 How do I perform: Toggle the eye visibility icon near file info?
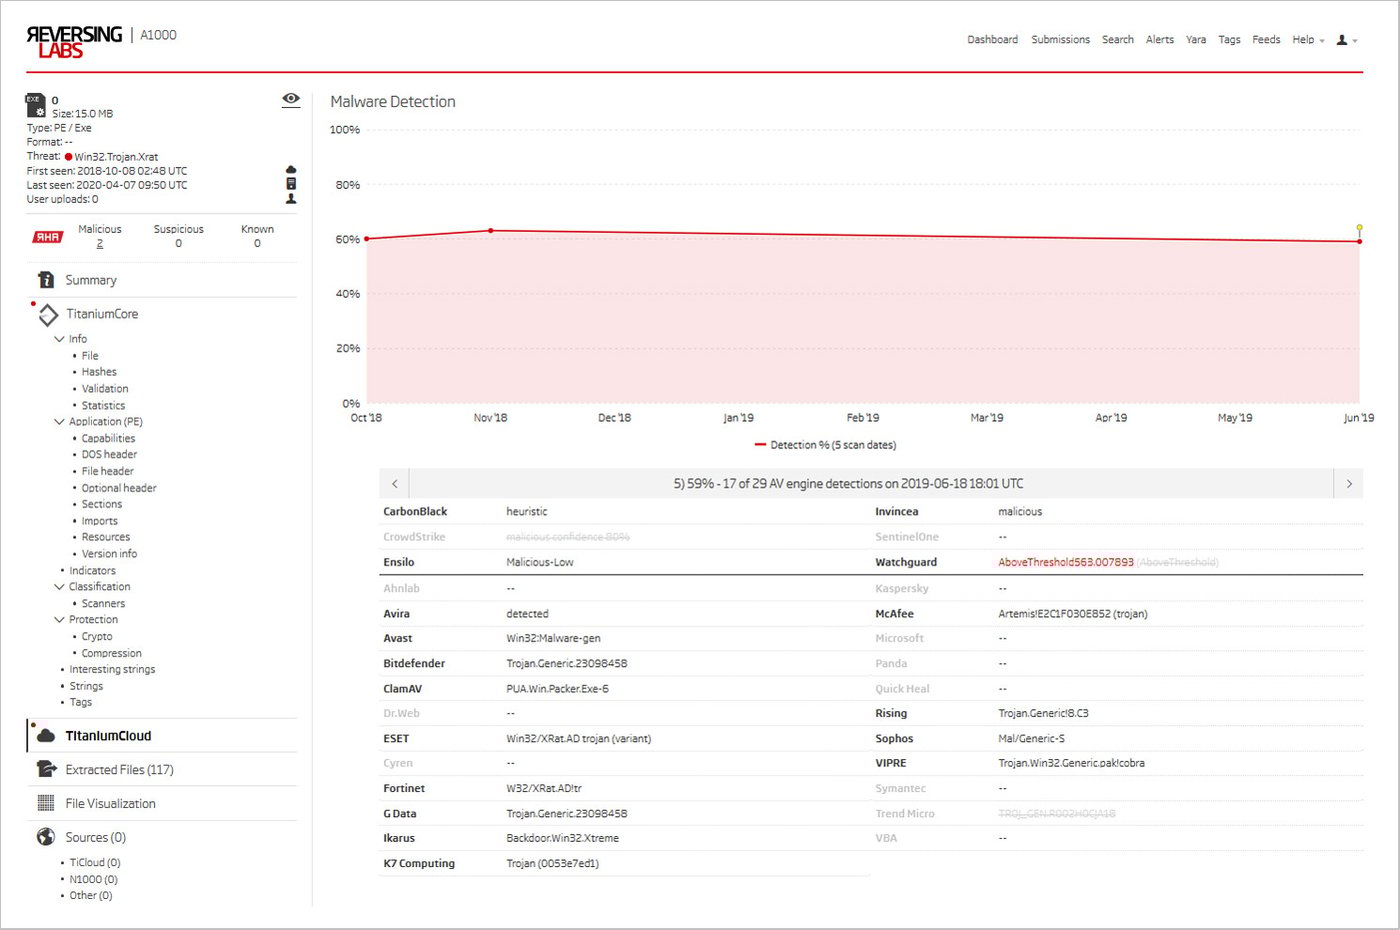(291, 98)
